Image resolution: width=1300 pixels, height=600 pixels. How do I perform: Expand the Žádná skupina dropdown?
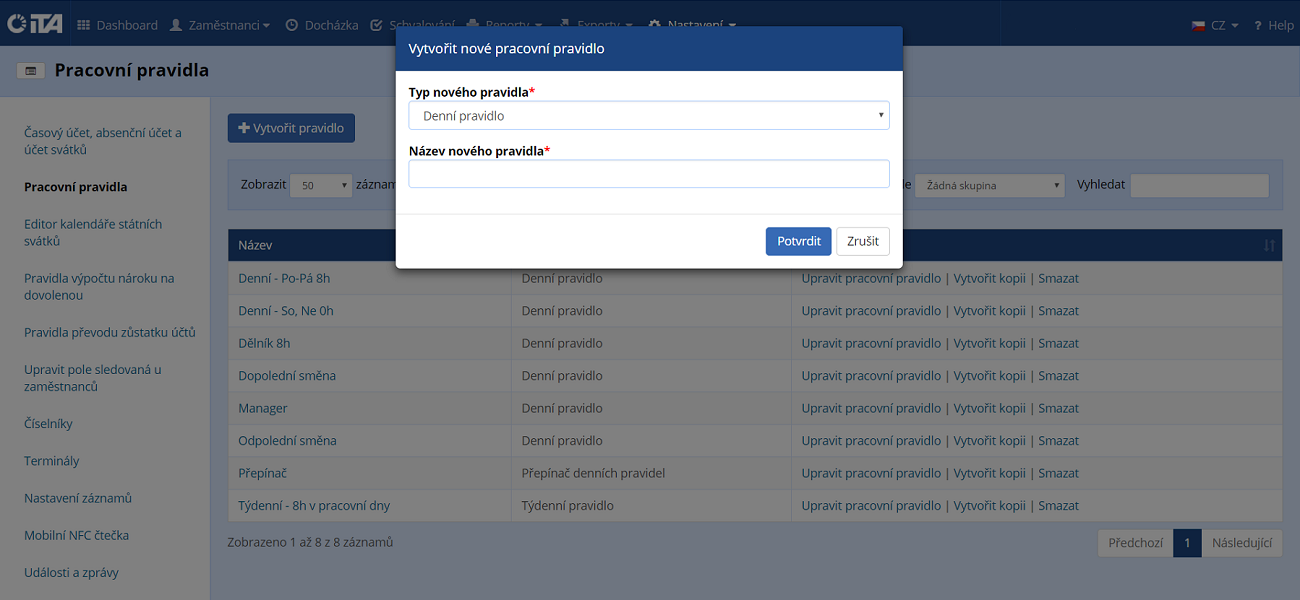[x=990, y=185]
